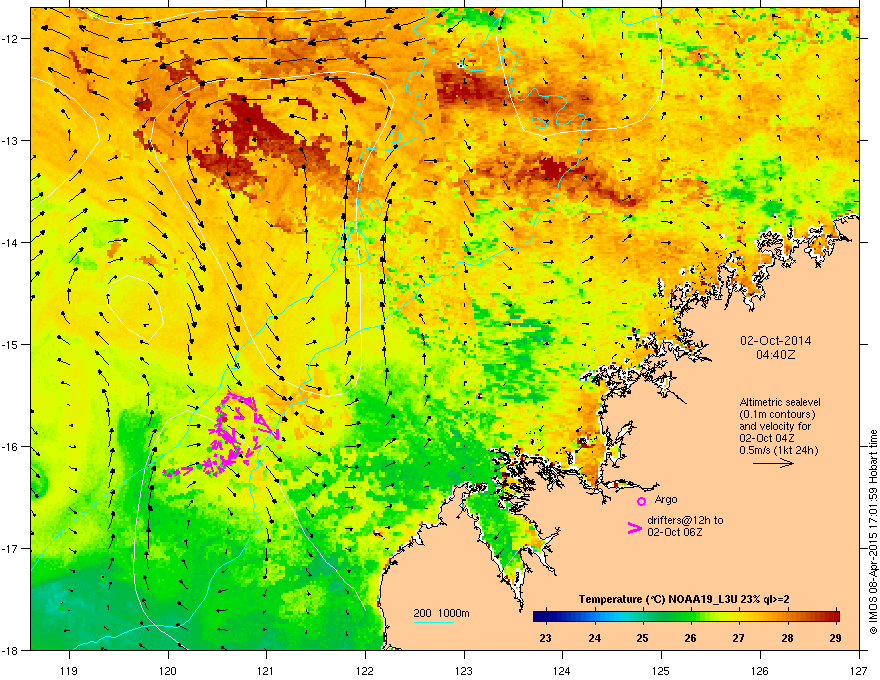Image resolution: width=880 pixels, height=680 pixels.
Task: Click the latitude axis label -12
Action: [10, 39]
